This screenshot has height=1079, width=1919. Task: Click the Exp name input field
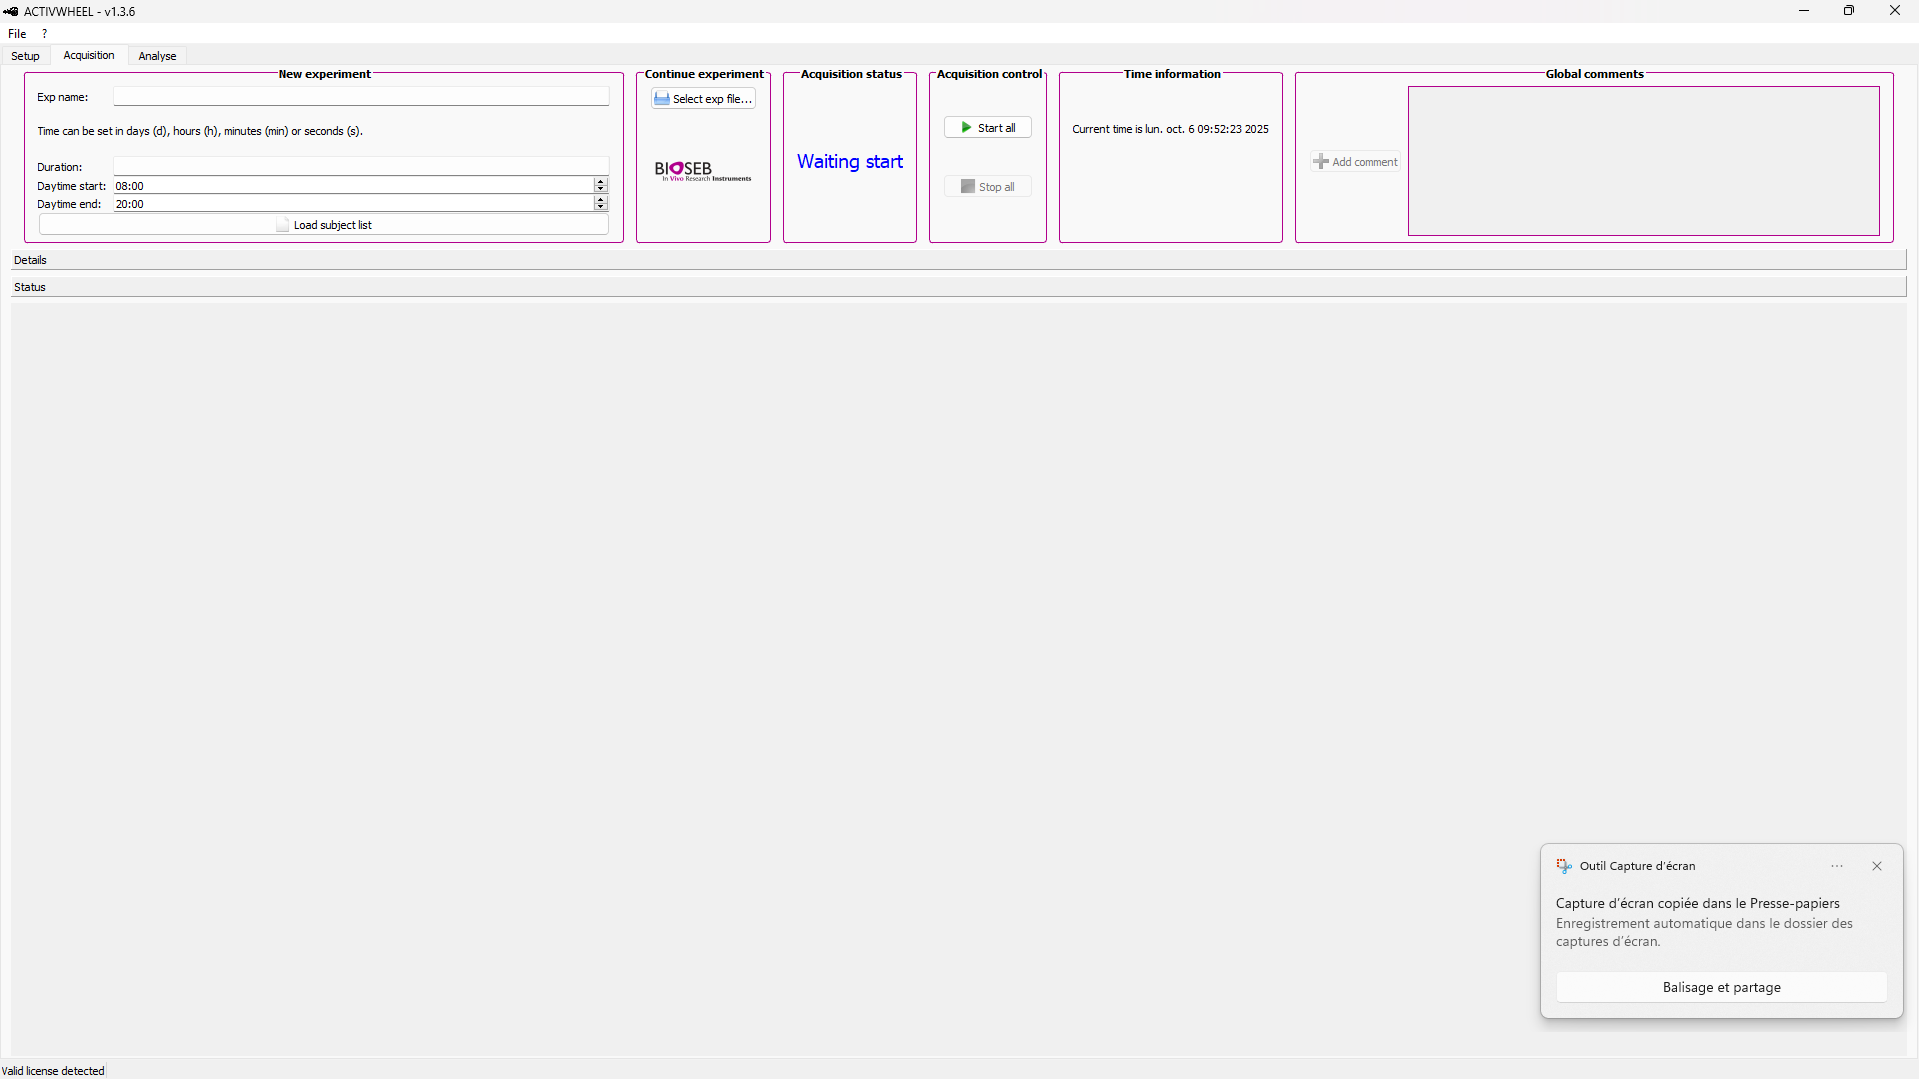[360, 97]
